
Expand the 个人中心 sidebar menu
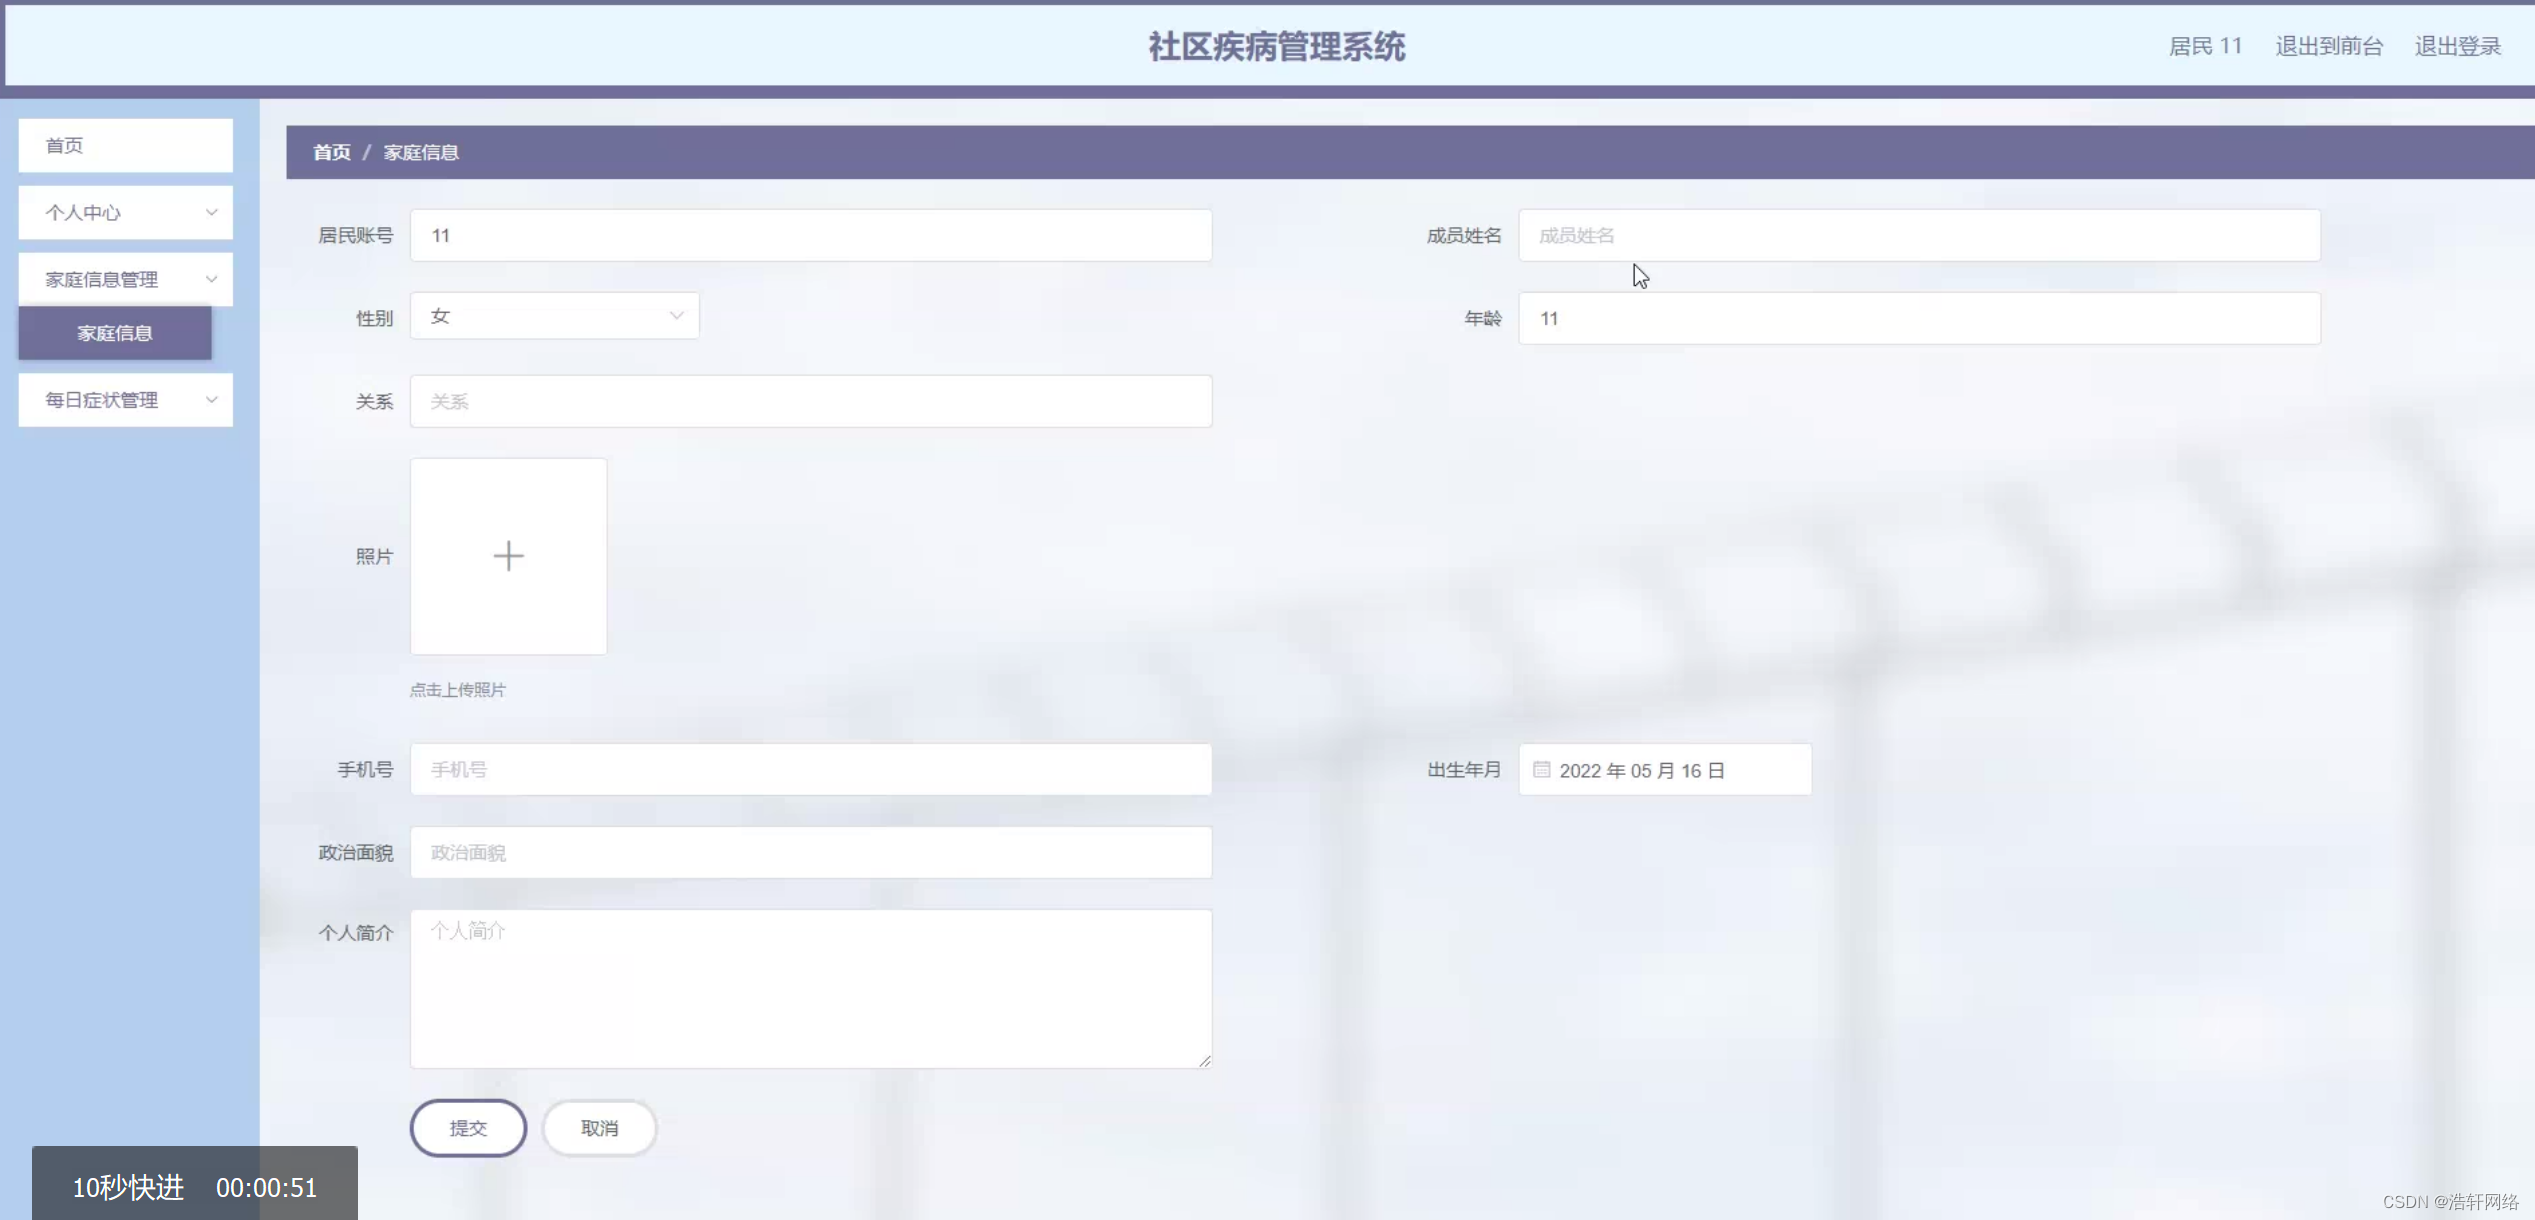(125, 212)
